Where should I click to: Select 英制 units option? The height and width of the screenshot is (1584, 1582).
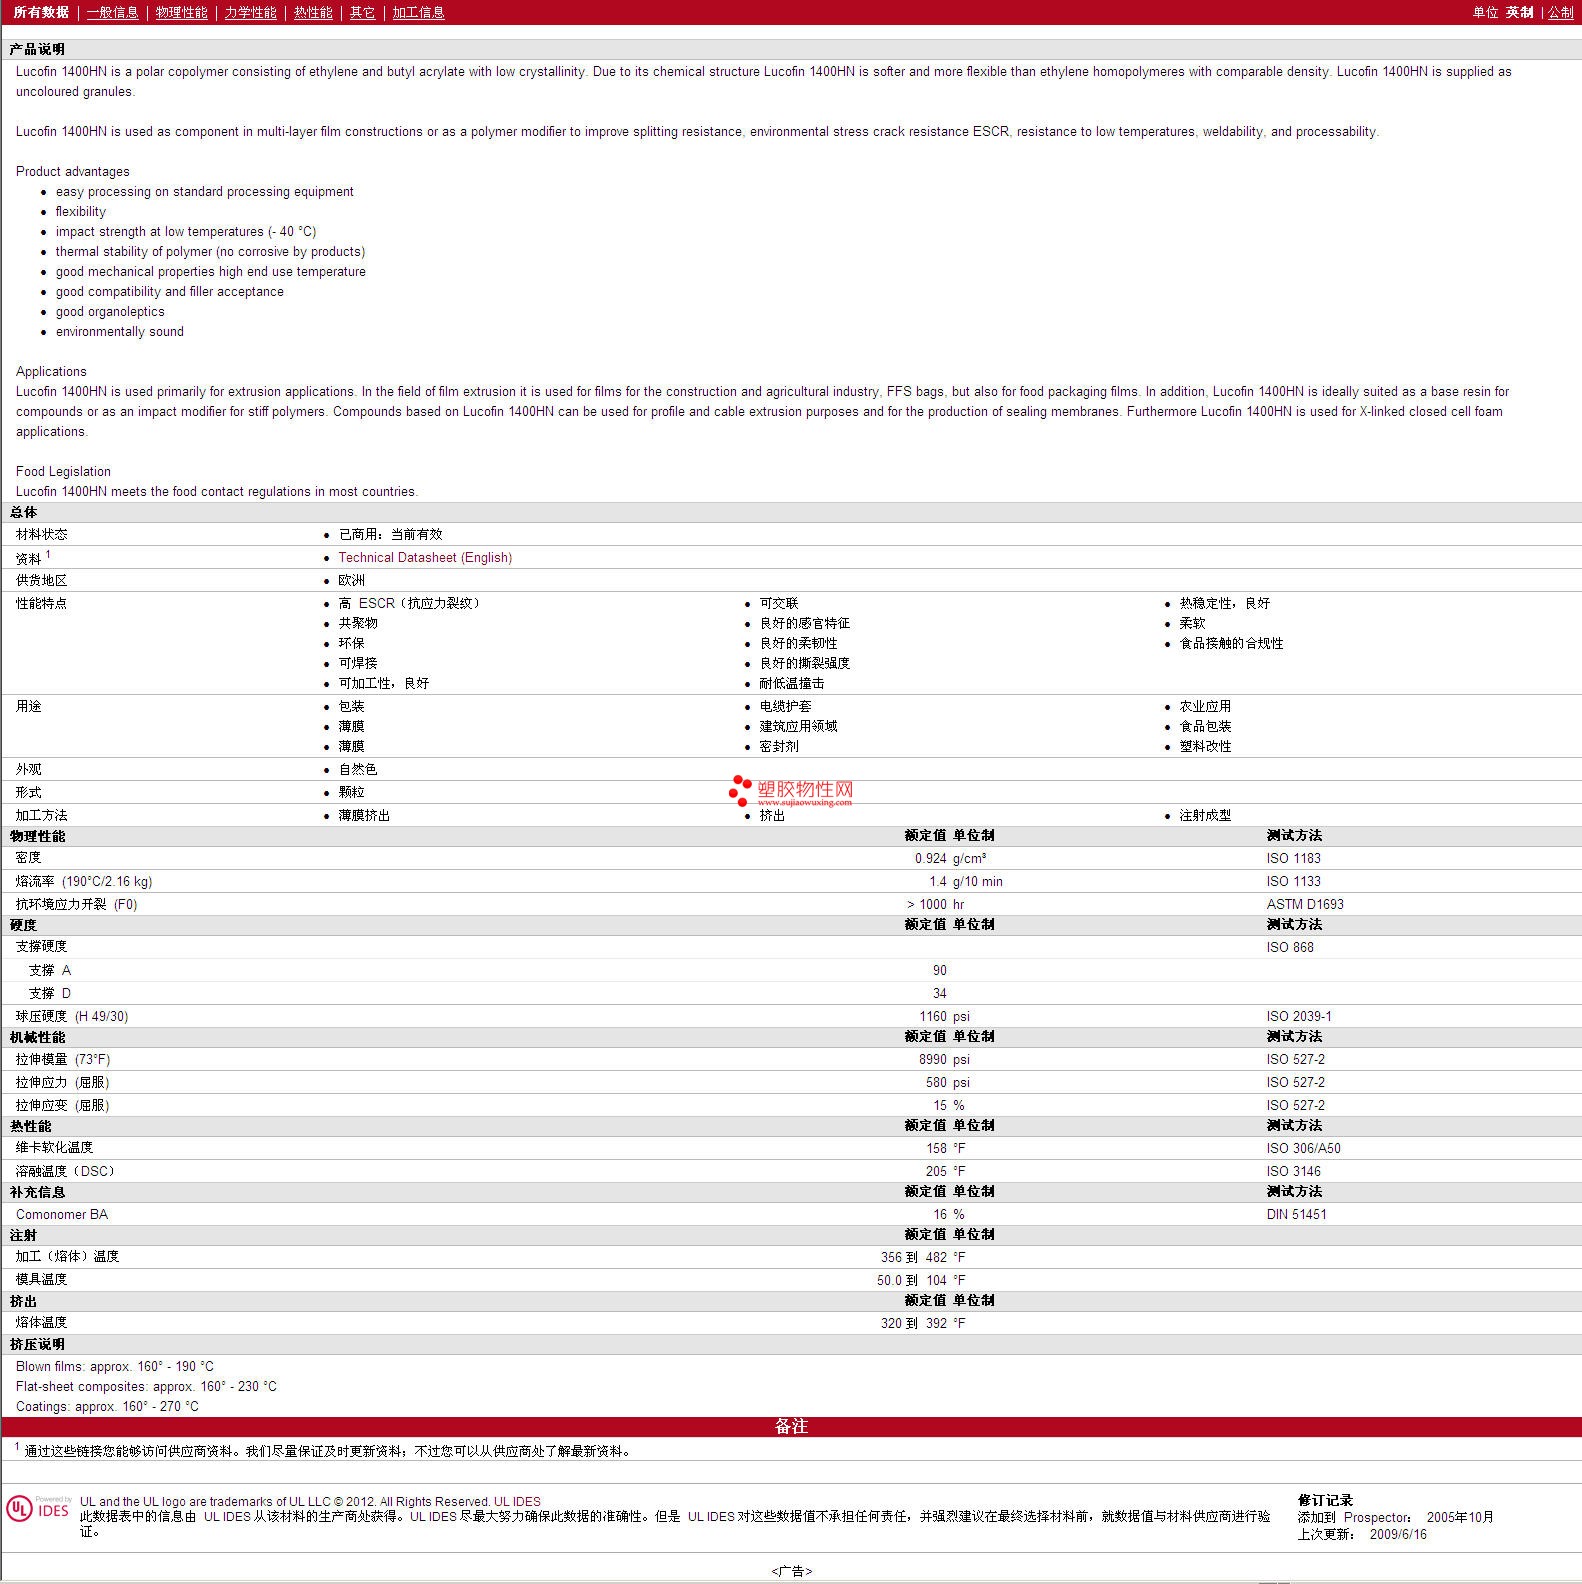1519,12
